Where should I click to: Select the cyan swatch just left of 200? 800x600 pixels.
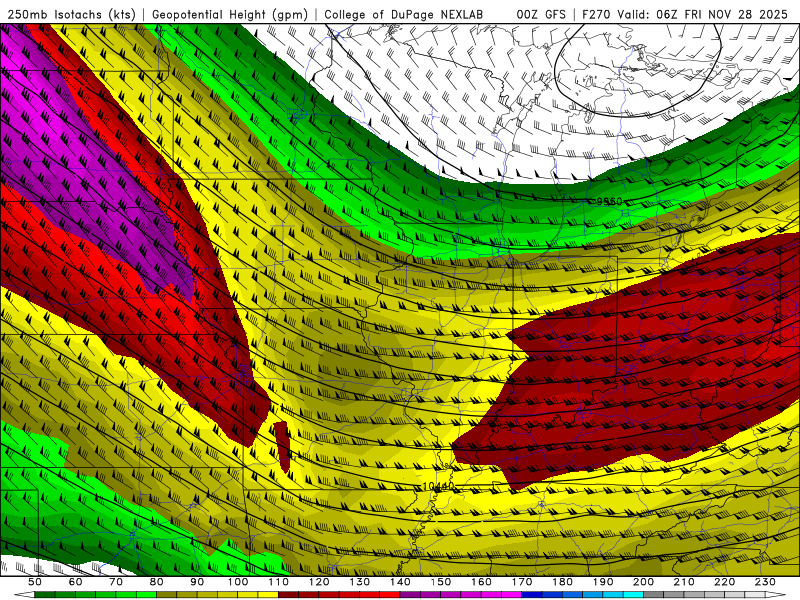pyautogui.click(x=633, y=595)
